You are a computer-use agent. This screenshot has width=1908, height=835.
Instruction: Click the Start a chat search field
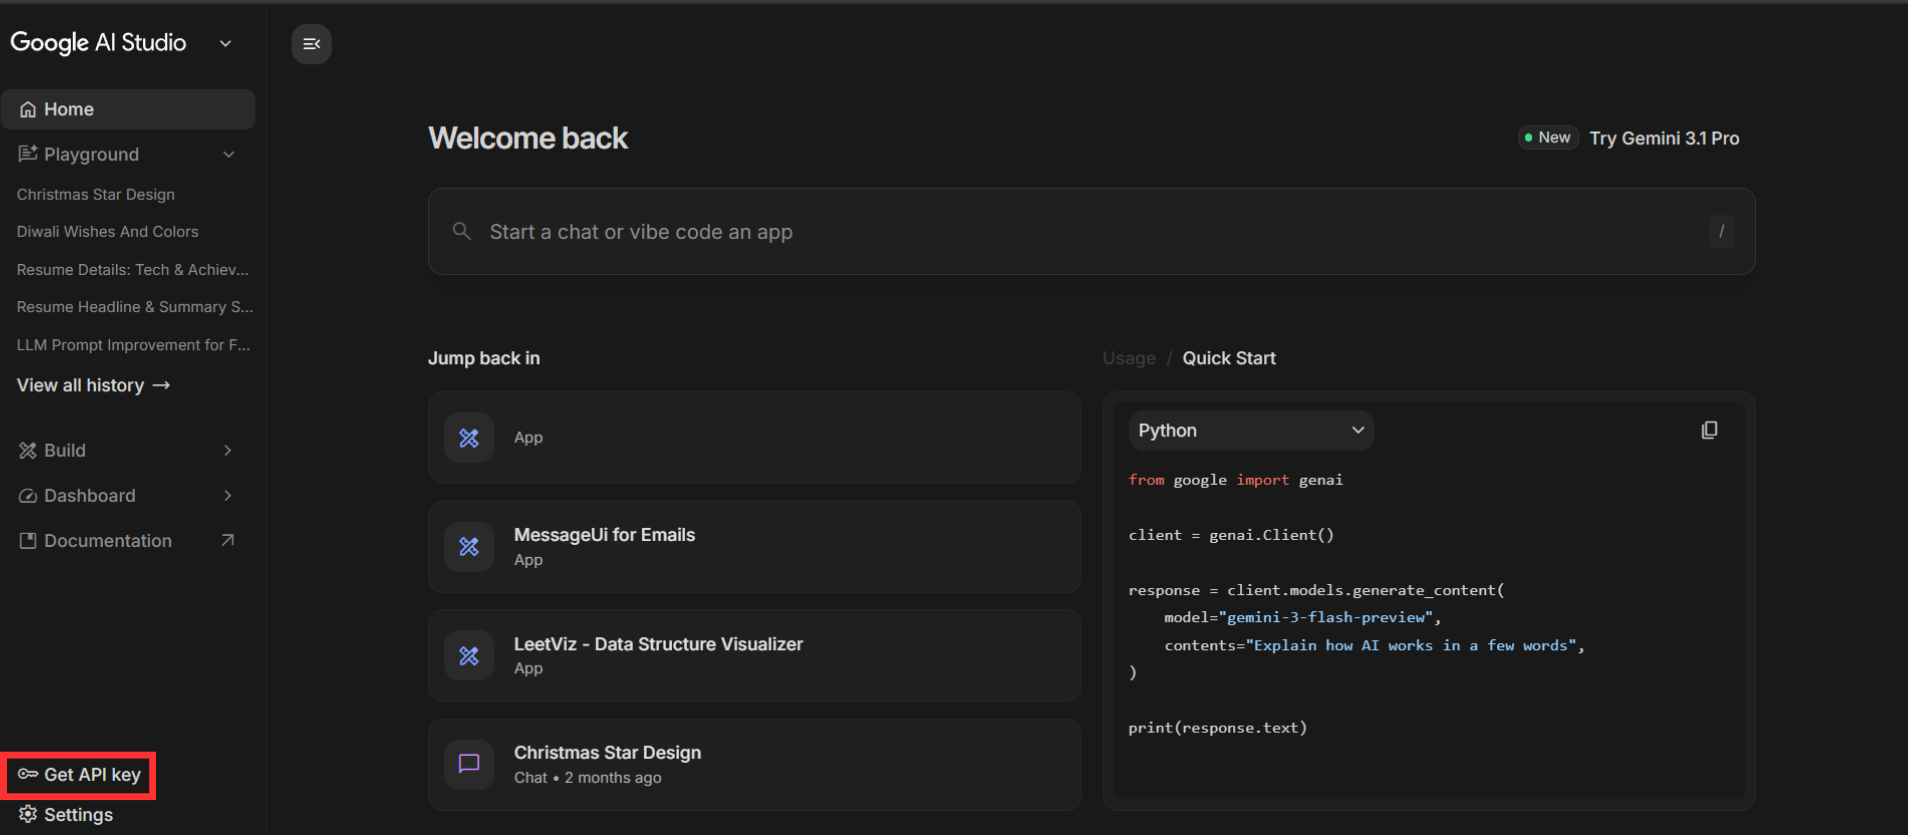click(x=1091, y=232)
